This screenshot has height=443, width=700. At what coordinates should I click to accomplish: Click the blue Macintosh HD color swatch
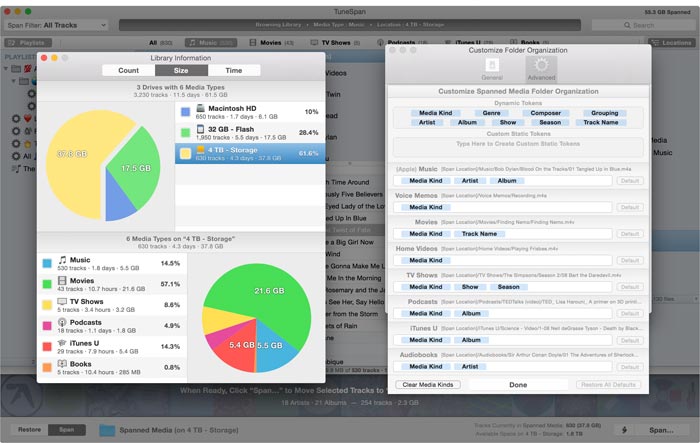[185, 112]
